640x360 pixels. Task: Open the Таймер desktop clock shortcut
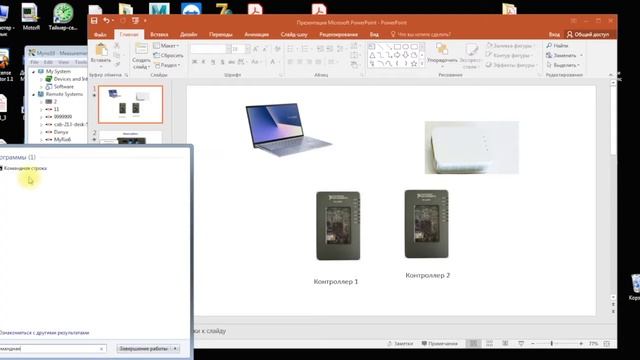pyautogui.click(x=63, y=17)
